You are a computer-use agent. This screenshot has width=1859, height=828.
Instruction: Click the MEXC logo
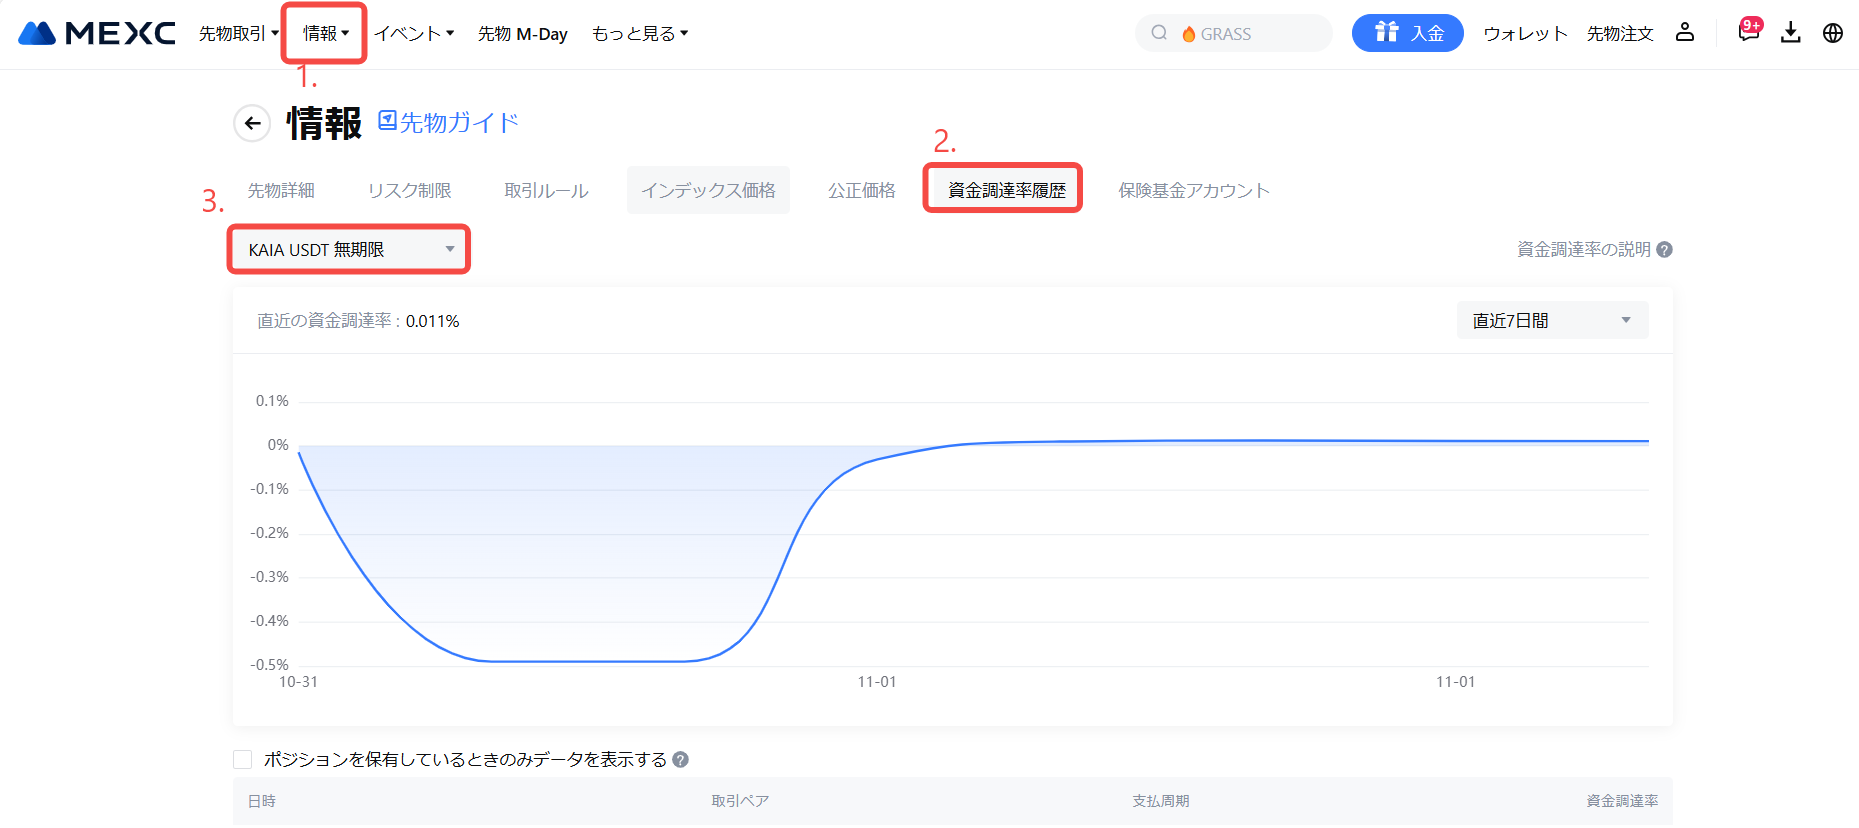[97, 33]
